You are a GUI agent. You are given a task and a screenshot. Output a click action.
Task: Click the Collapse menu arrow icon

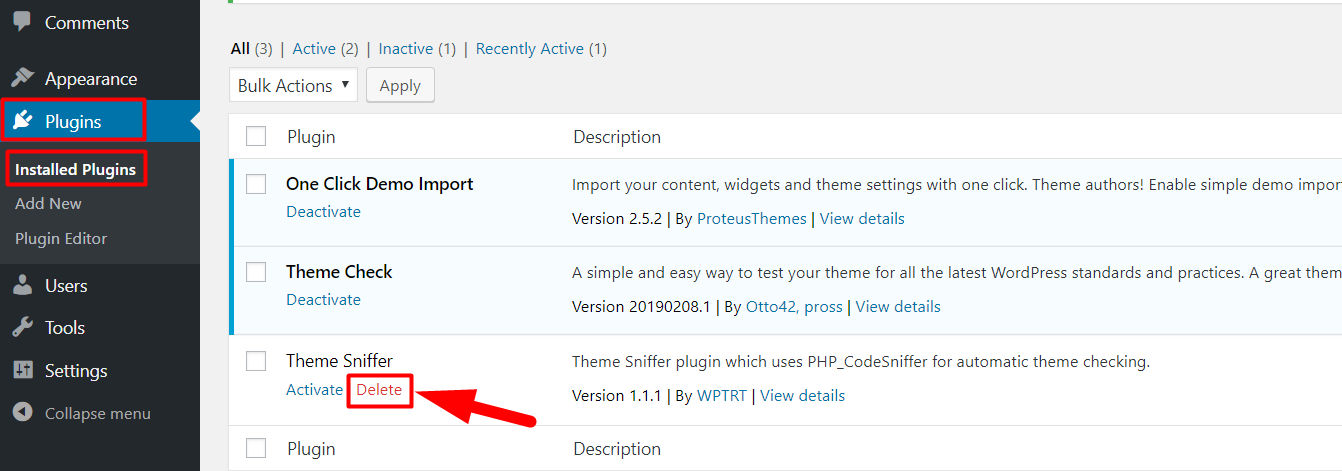point(22,413)
